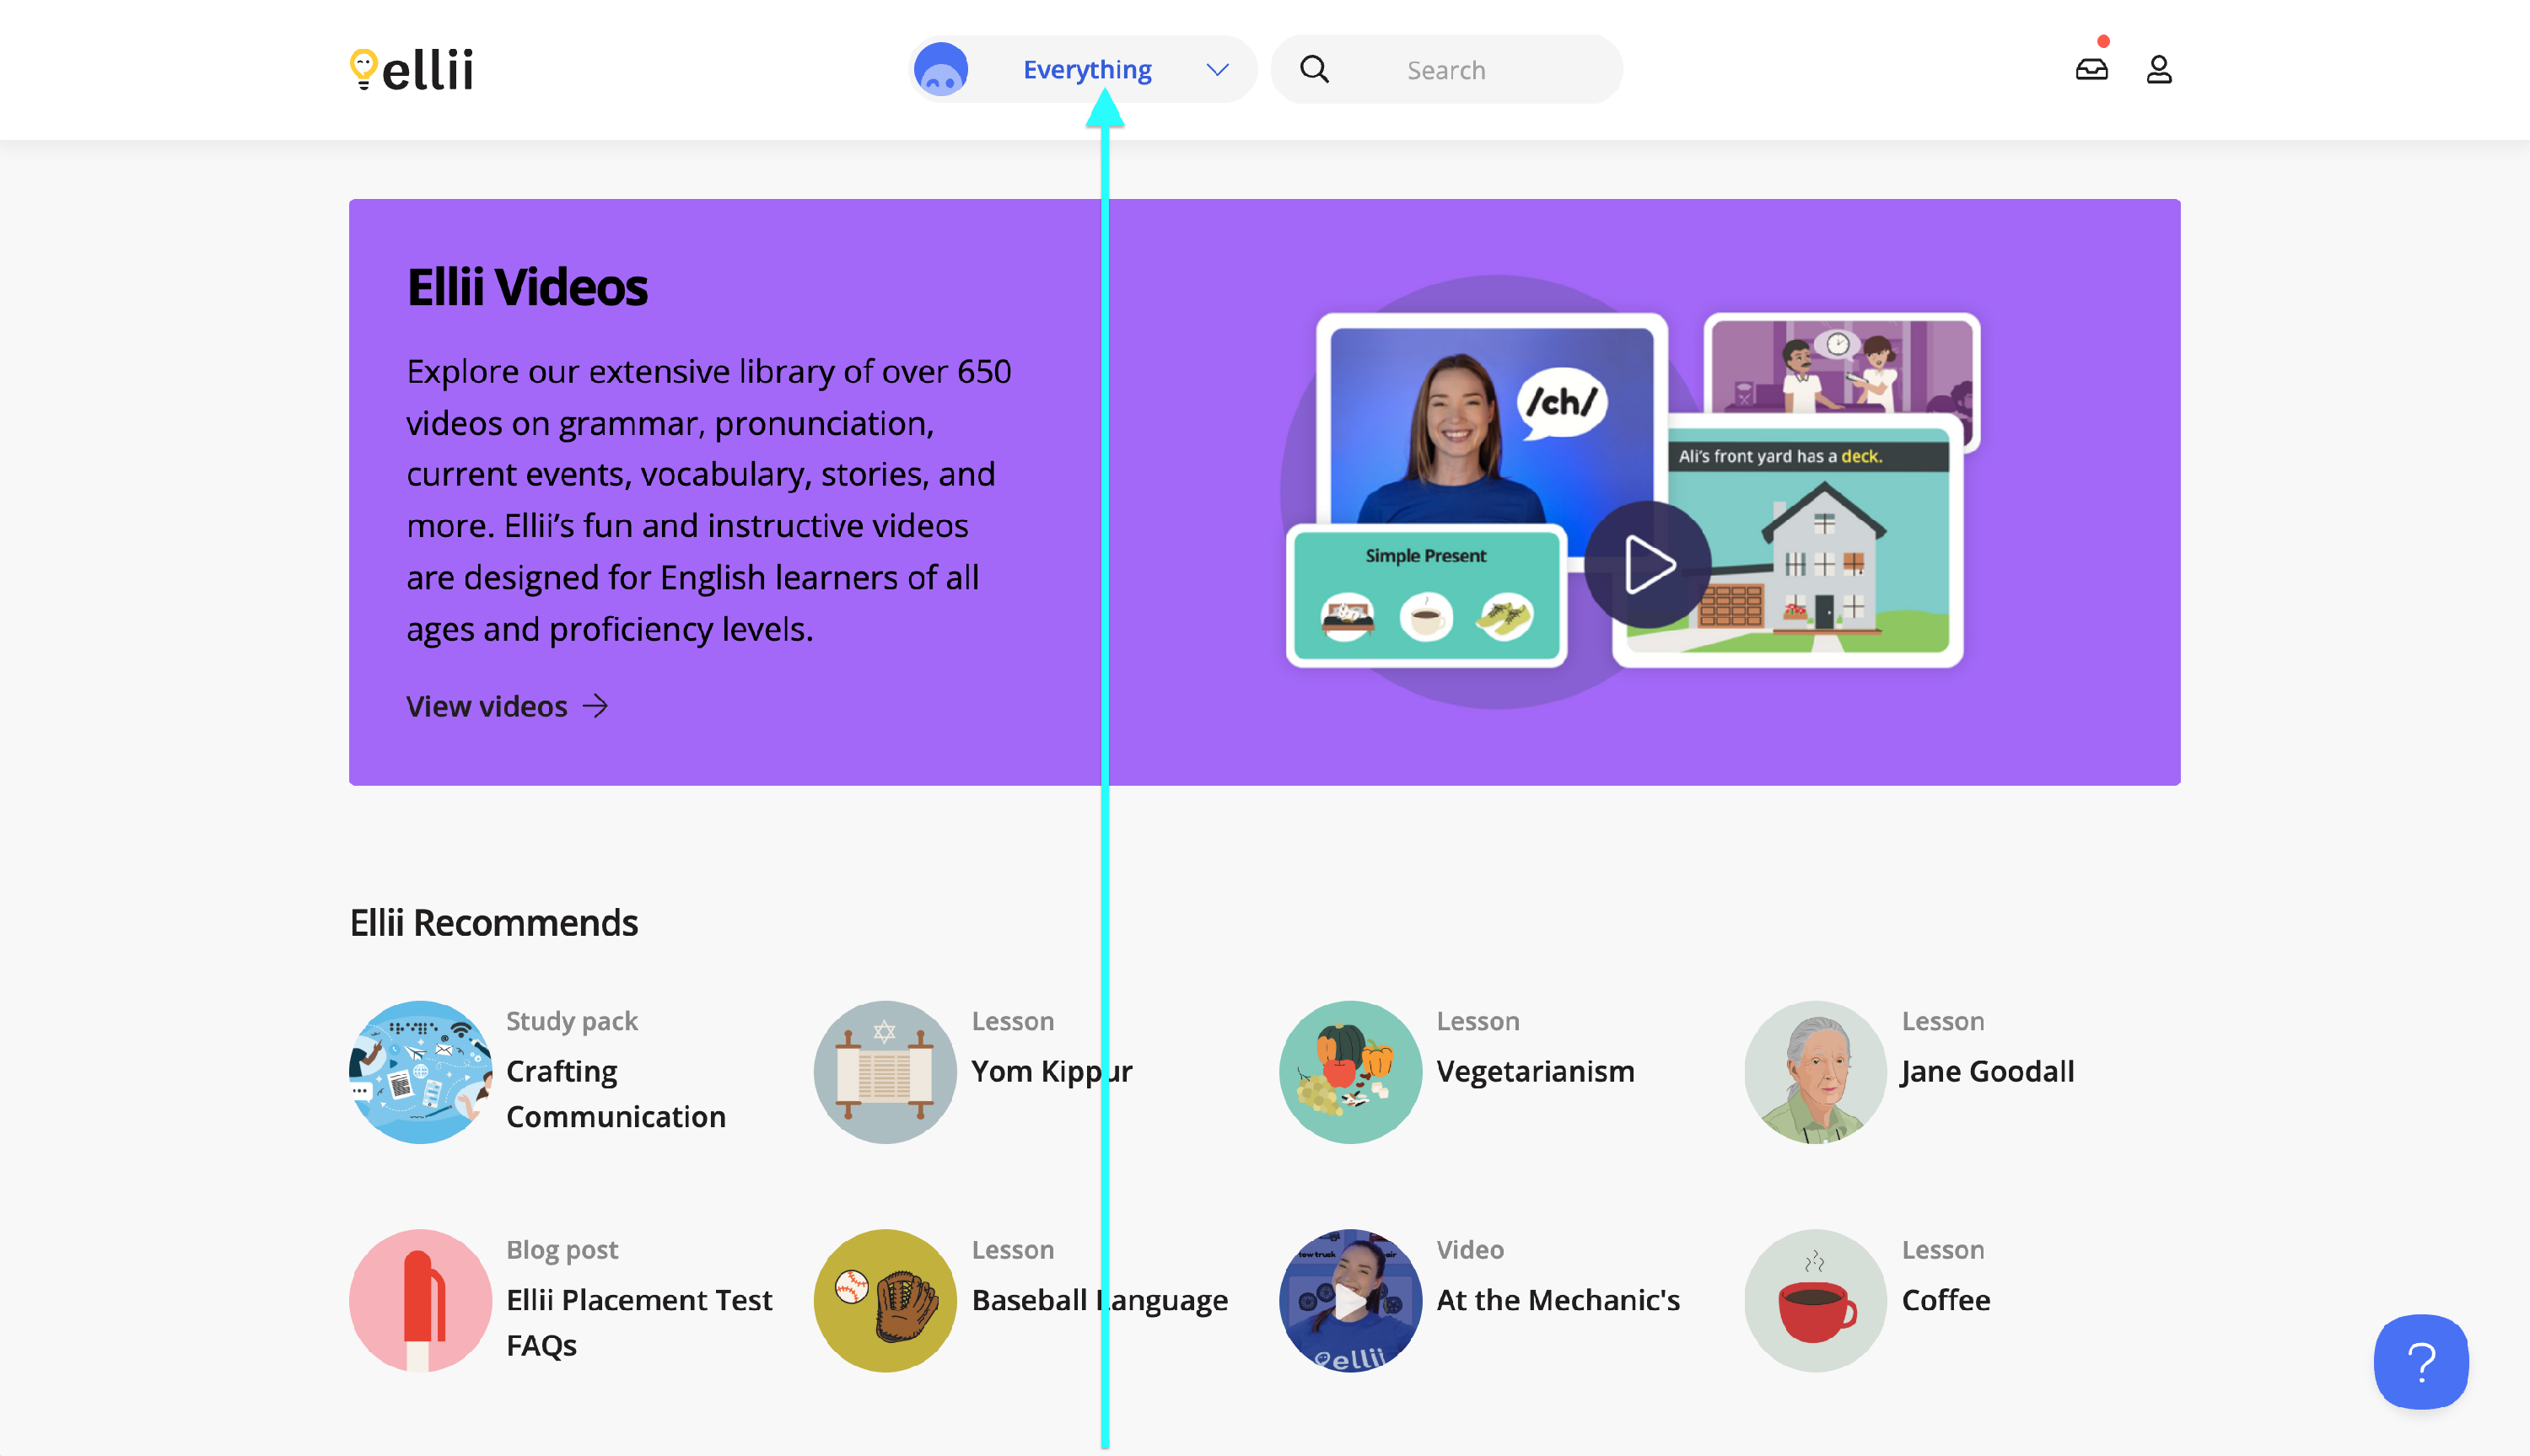Open the blue help question button

coord(2420,1361)
